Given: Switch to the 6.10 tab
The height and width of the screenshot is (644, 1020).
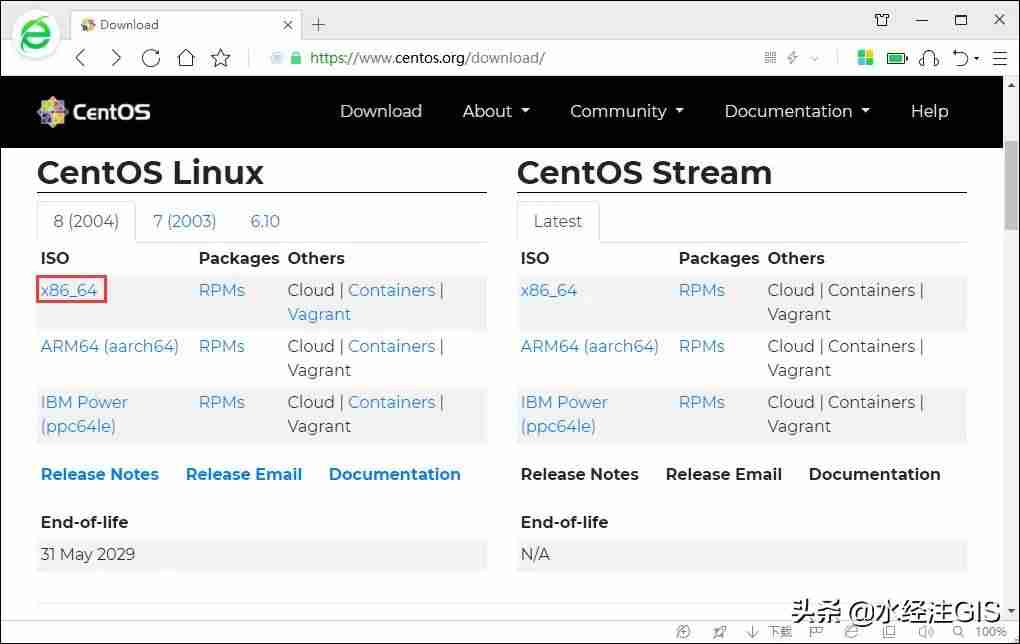Looking at the screenshot, I should pyautogui.click(x=265, y=221).
